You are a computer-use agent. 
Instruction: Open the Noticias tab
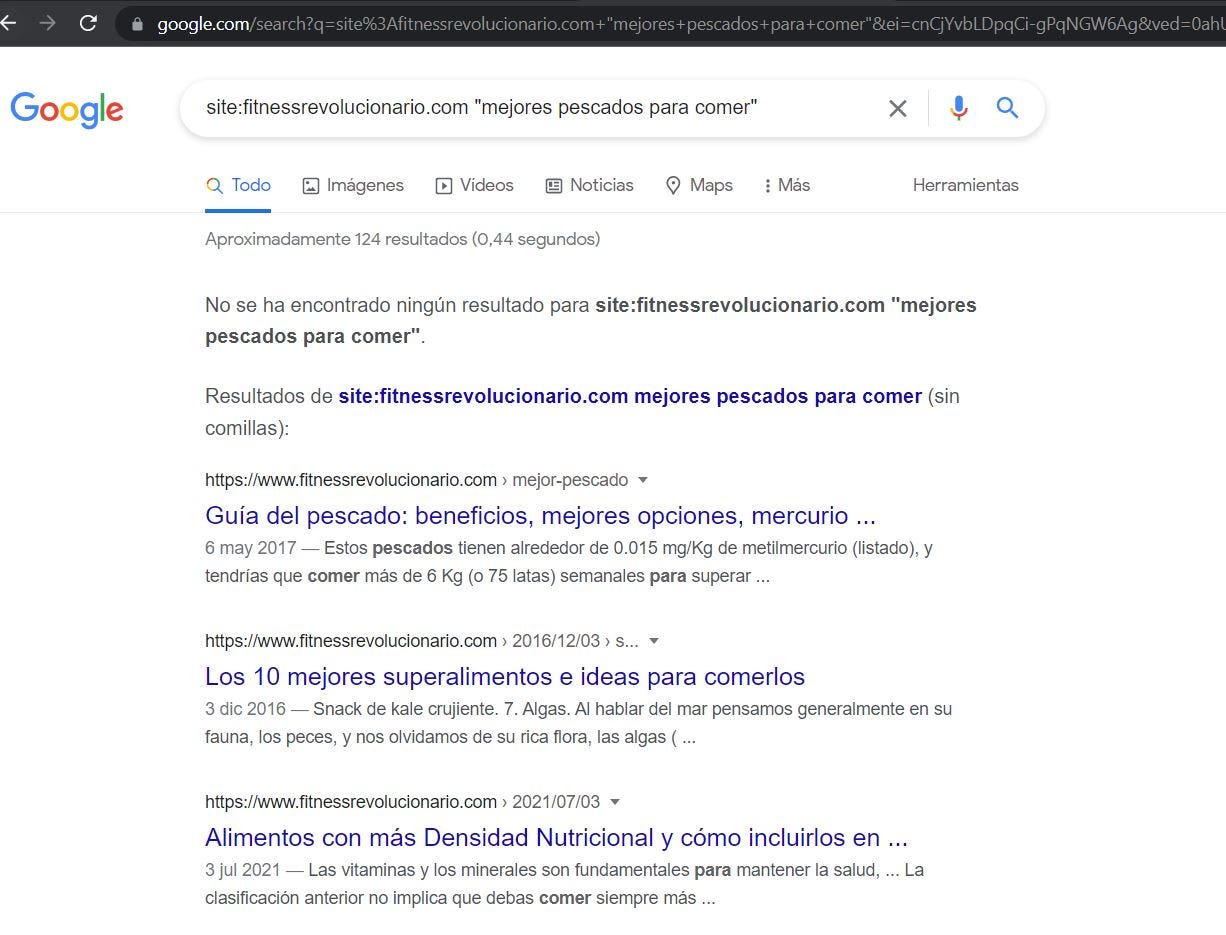[x=589, y=185]
